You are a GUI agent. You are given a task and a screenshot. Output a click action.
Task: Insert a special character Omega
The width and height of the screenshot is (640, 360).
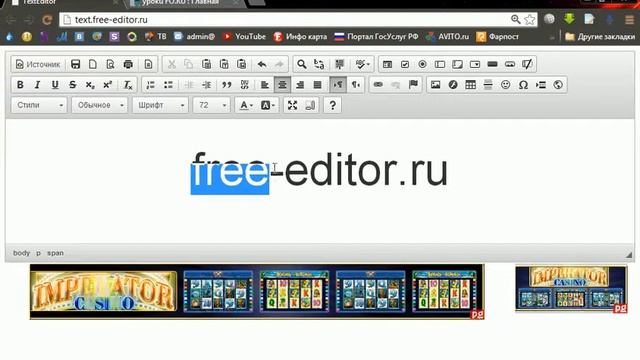pyautogui.click(x=523, y=84)
